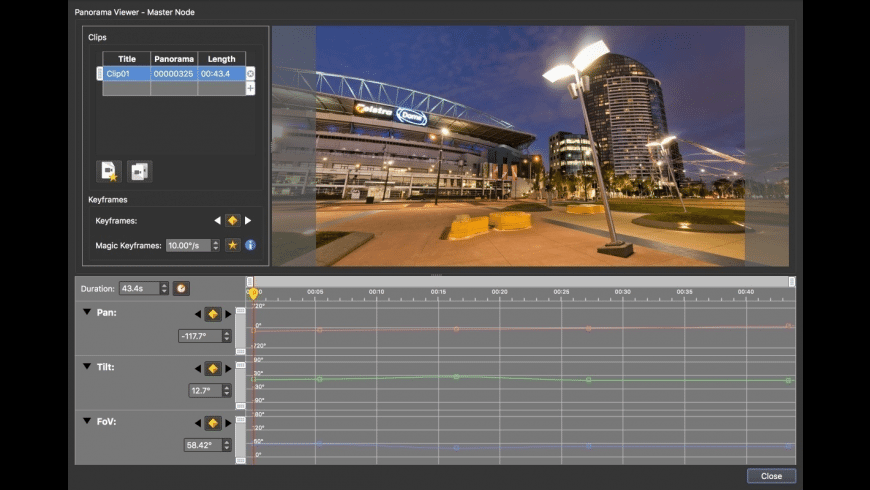
Task: Open the Magic Keyframes info icon
Action: click(250, 245)
